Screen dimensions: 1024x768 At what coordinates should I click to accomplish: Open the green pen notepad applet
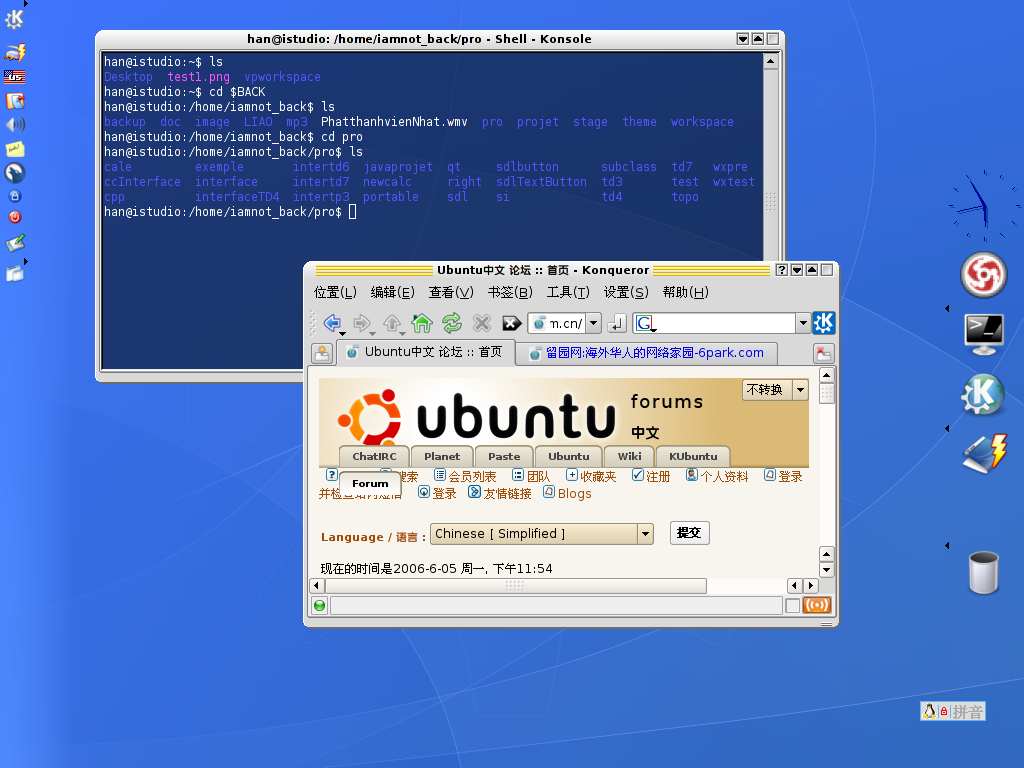click(x=15, y=243)
